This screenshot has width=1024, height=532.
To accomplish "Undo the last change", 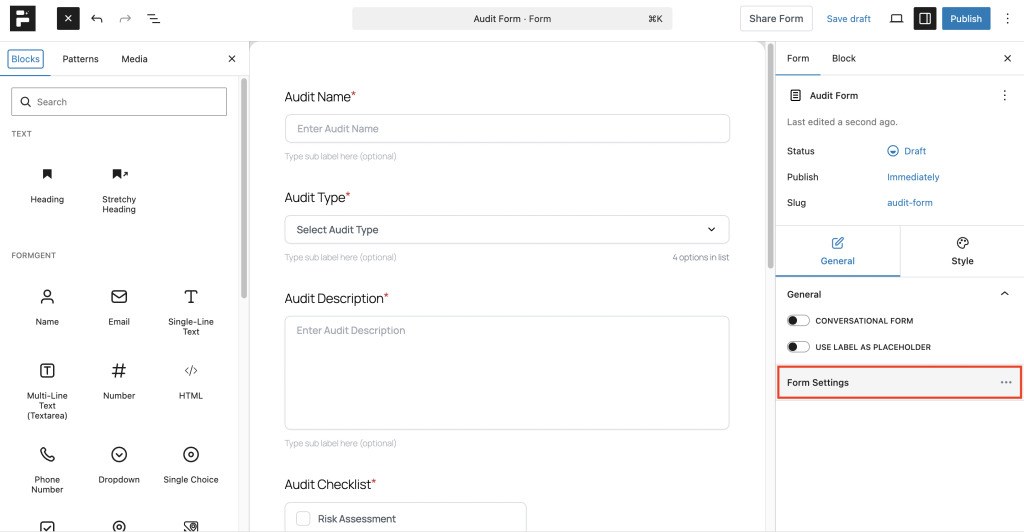I will [x=97, y=19].
